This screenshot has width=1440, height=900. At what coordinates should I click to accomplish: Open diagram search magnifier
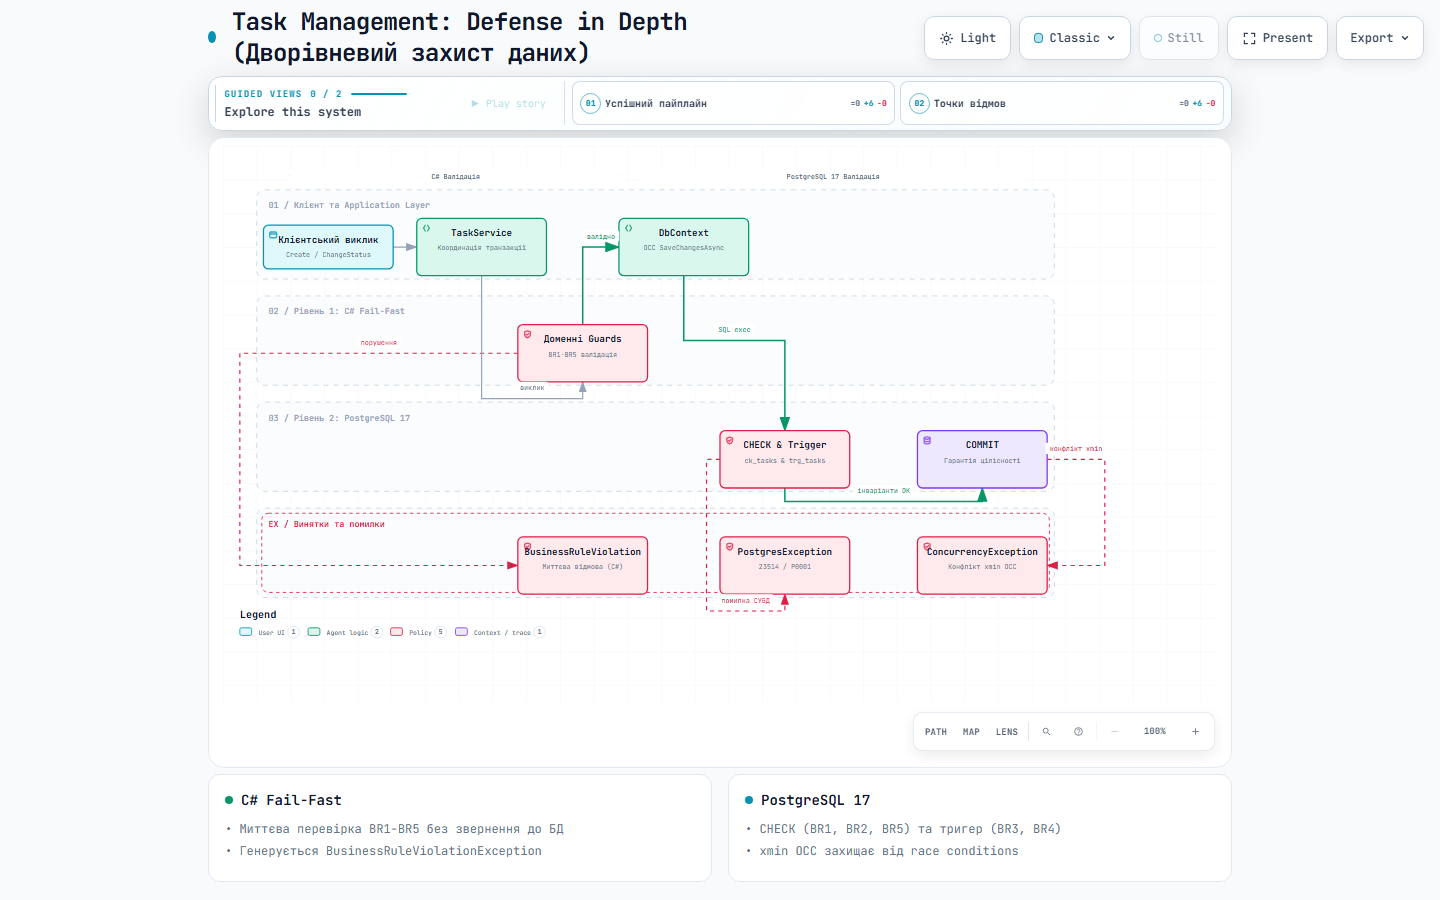point(1046,732)
